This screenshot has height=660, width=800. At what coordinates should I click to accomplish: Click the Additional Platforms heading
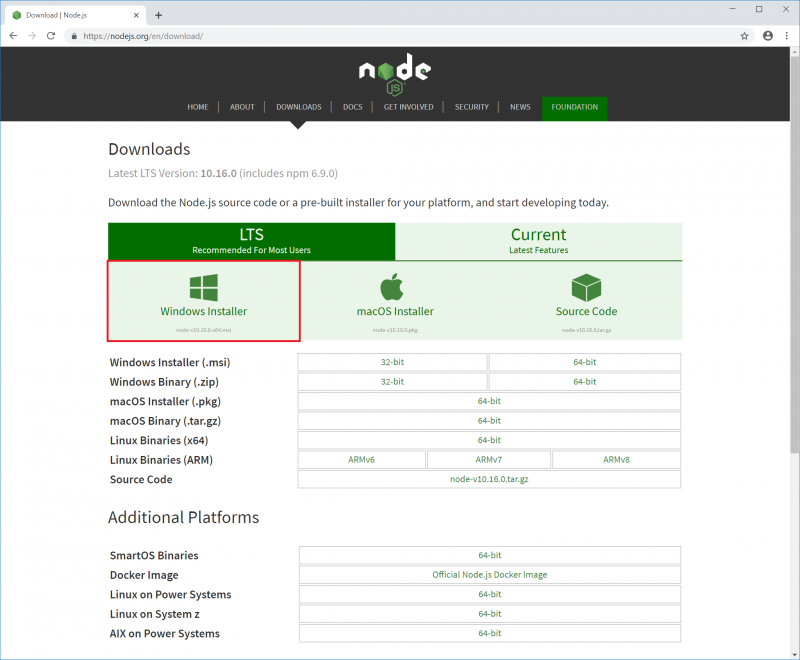click(x=184, y=517)
